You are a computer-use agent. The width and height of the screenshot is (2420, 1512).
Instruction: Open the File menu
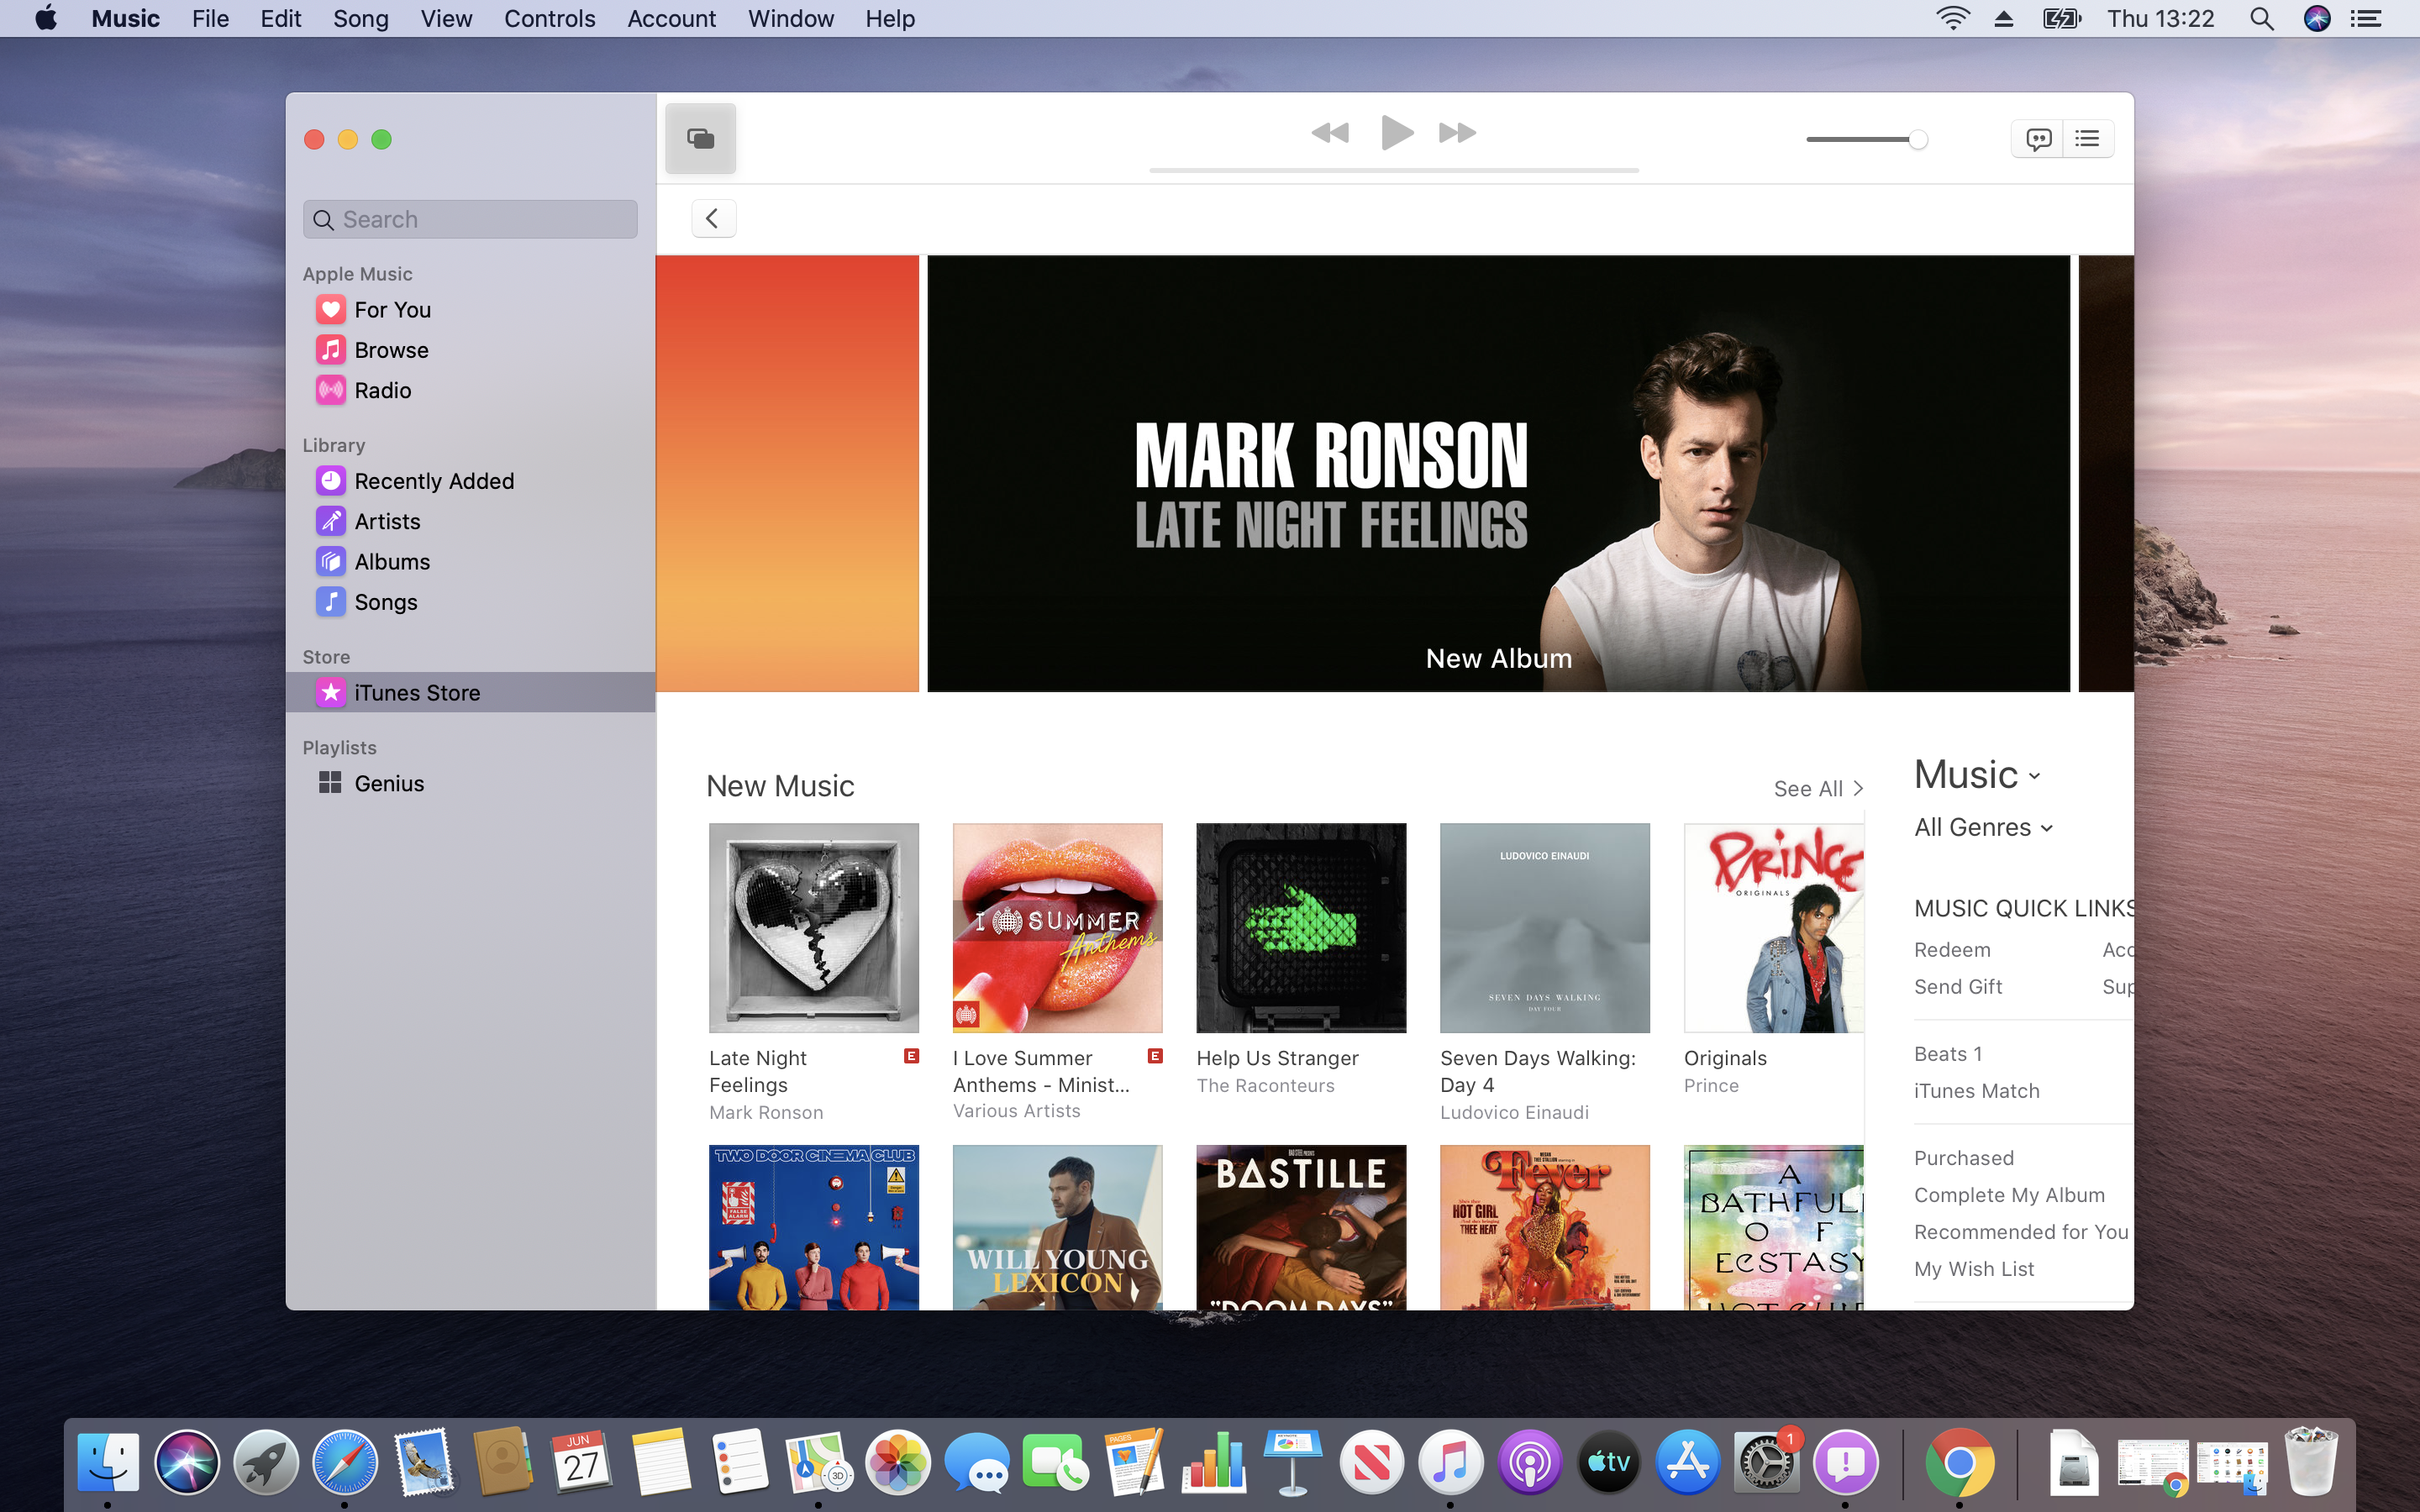(210, 19)
